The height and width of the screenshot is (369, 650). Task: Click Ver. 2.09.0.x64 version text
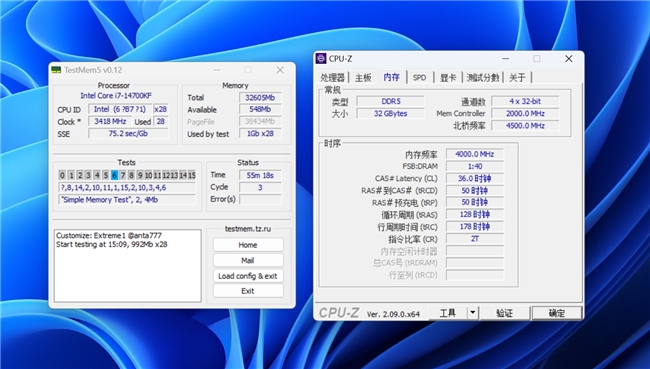(393, 314)
